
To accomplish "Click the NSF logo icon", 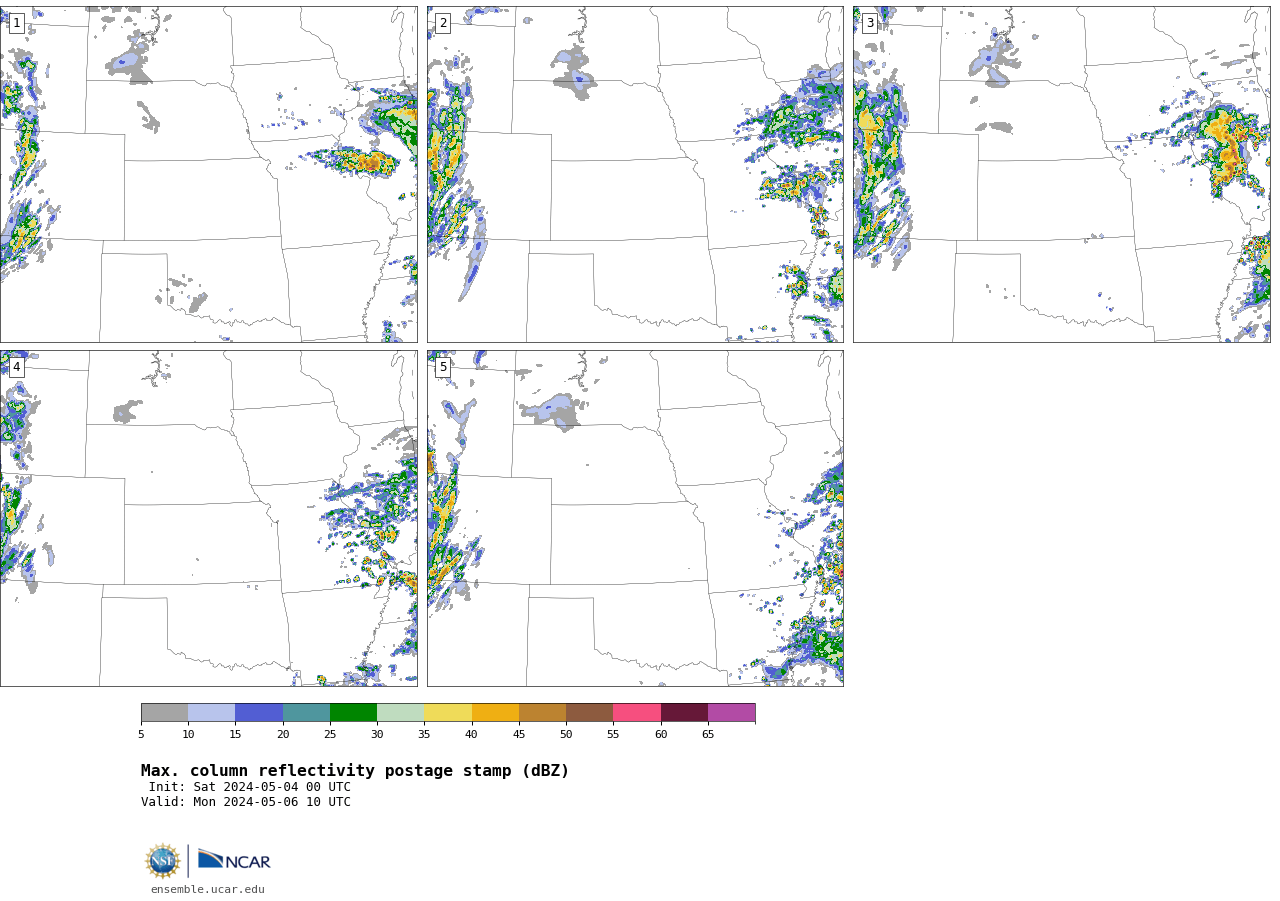I will 163,861.
